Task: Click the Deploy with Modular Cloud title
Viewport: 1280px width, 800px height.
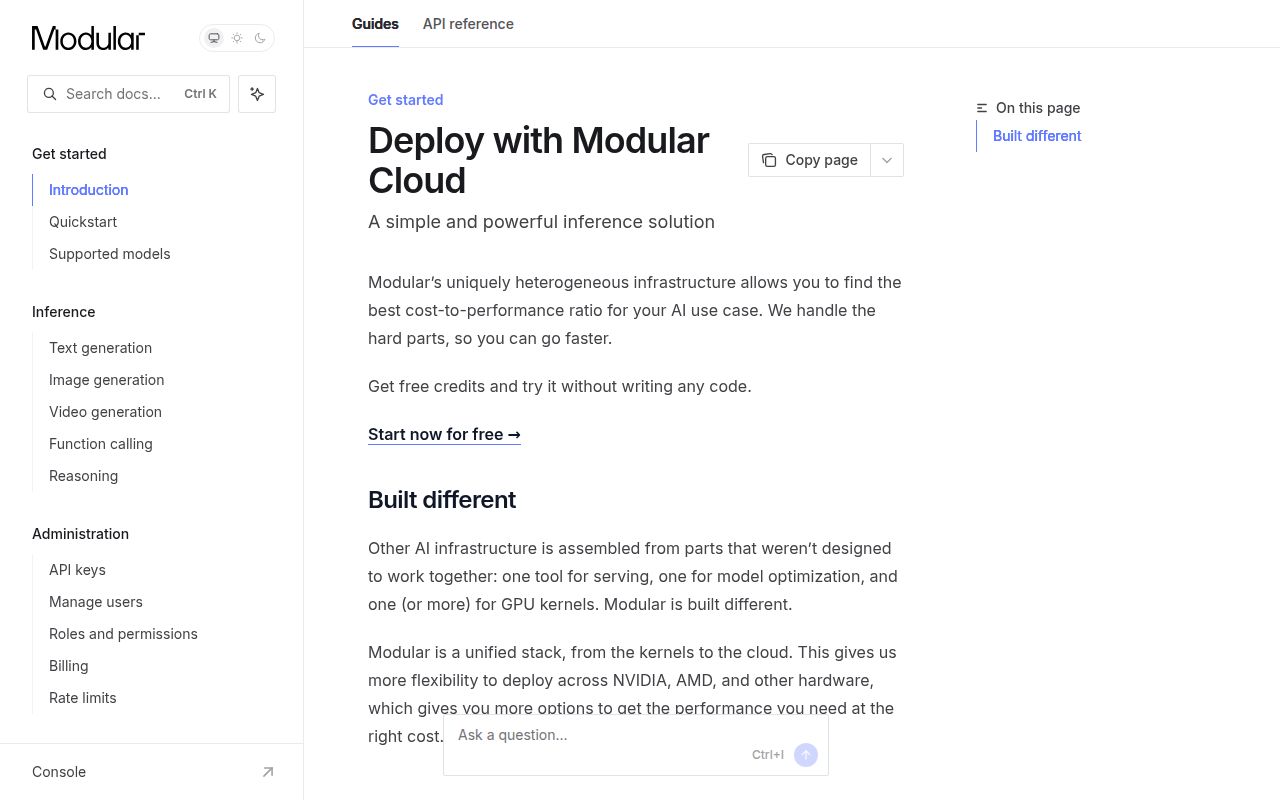Action: point(539,160)
